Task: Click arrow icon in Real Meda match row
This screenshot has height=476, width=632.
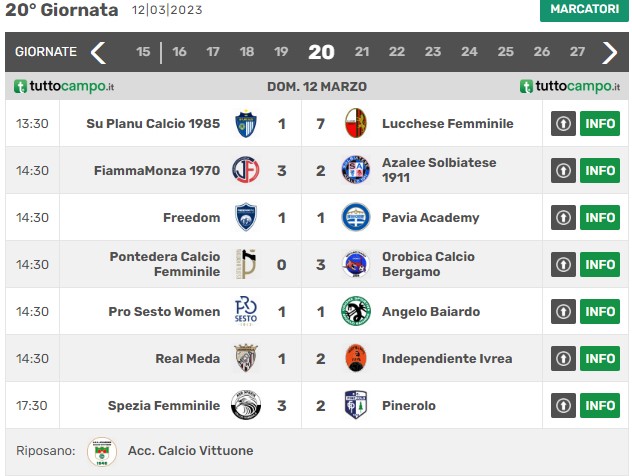Action: tap(563, 358)
